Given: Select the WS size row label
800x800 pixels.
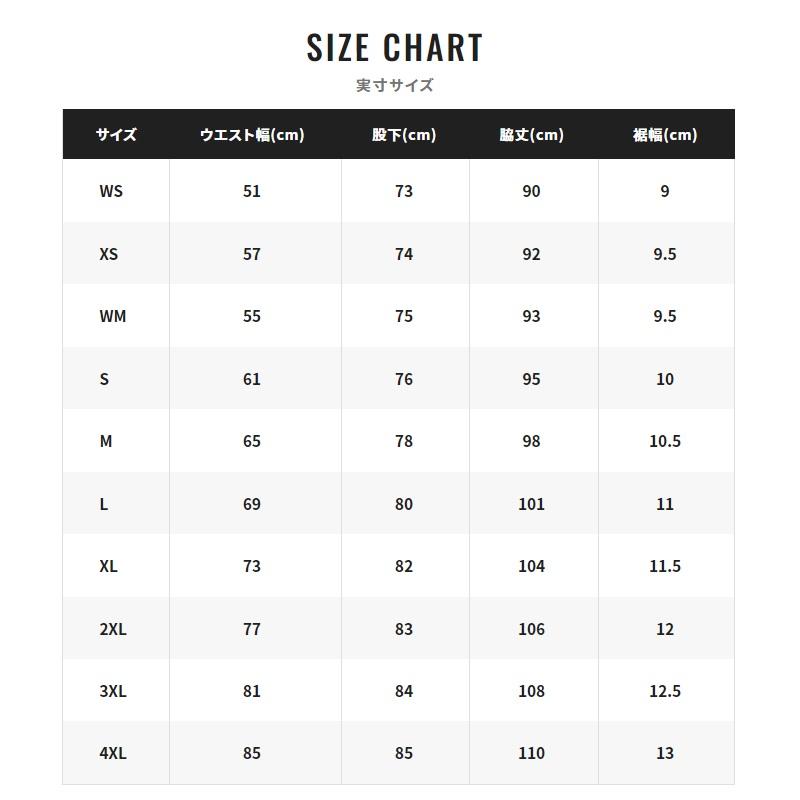Looking at the screenshot, I should tap(111, 191).
